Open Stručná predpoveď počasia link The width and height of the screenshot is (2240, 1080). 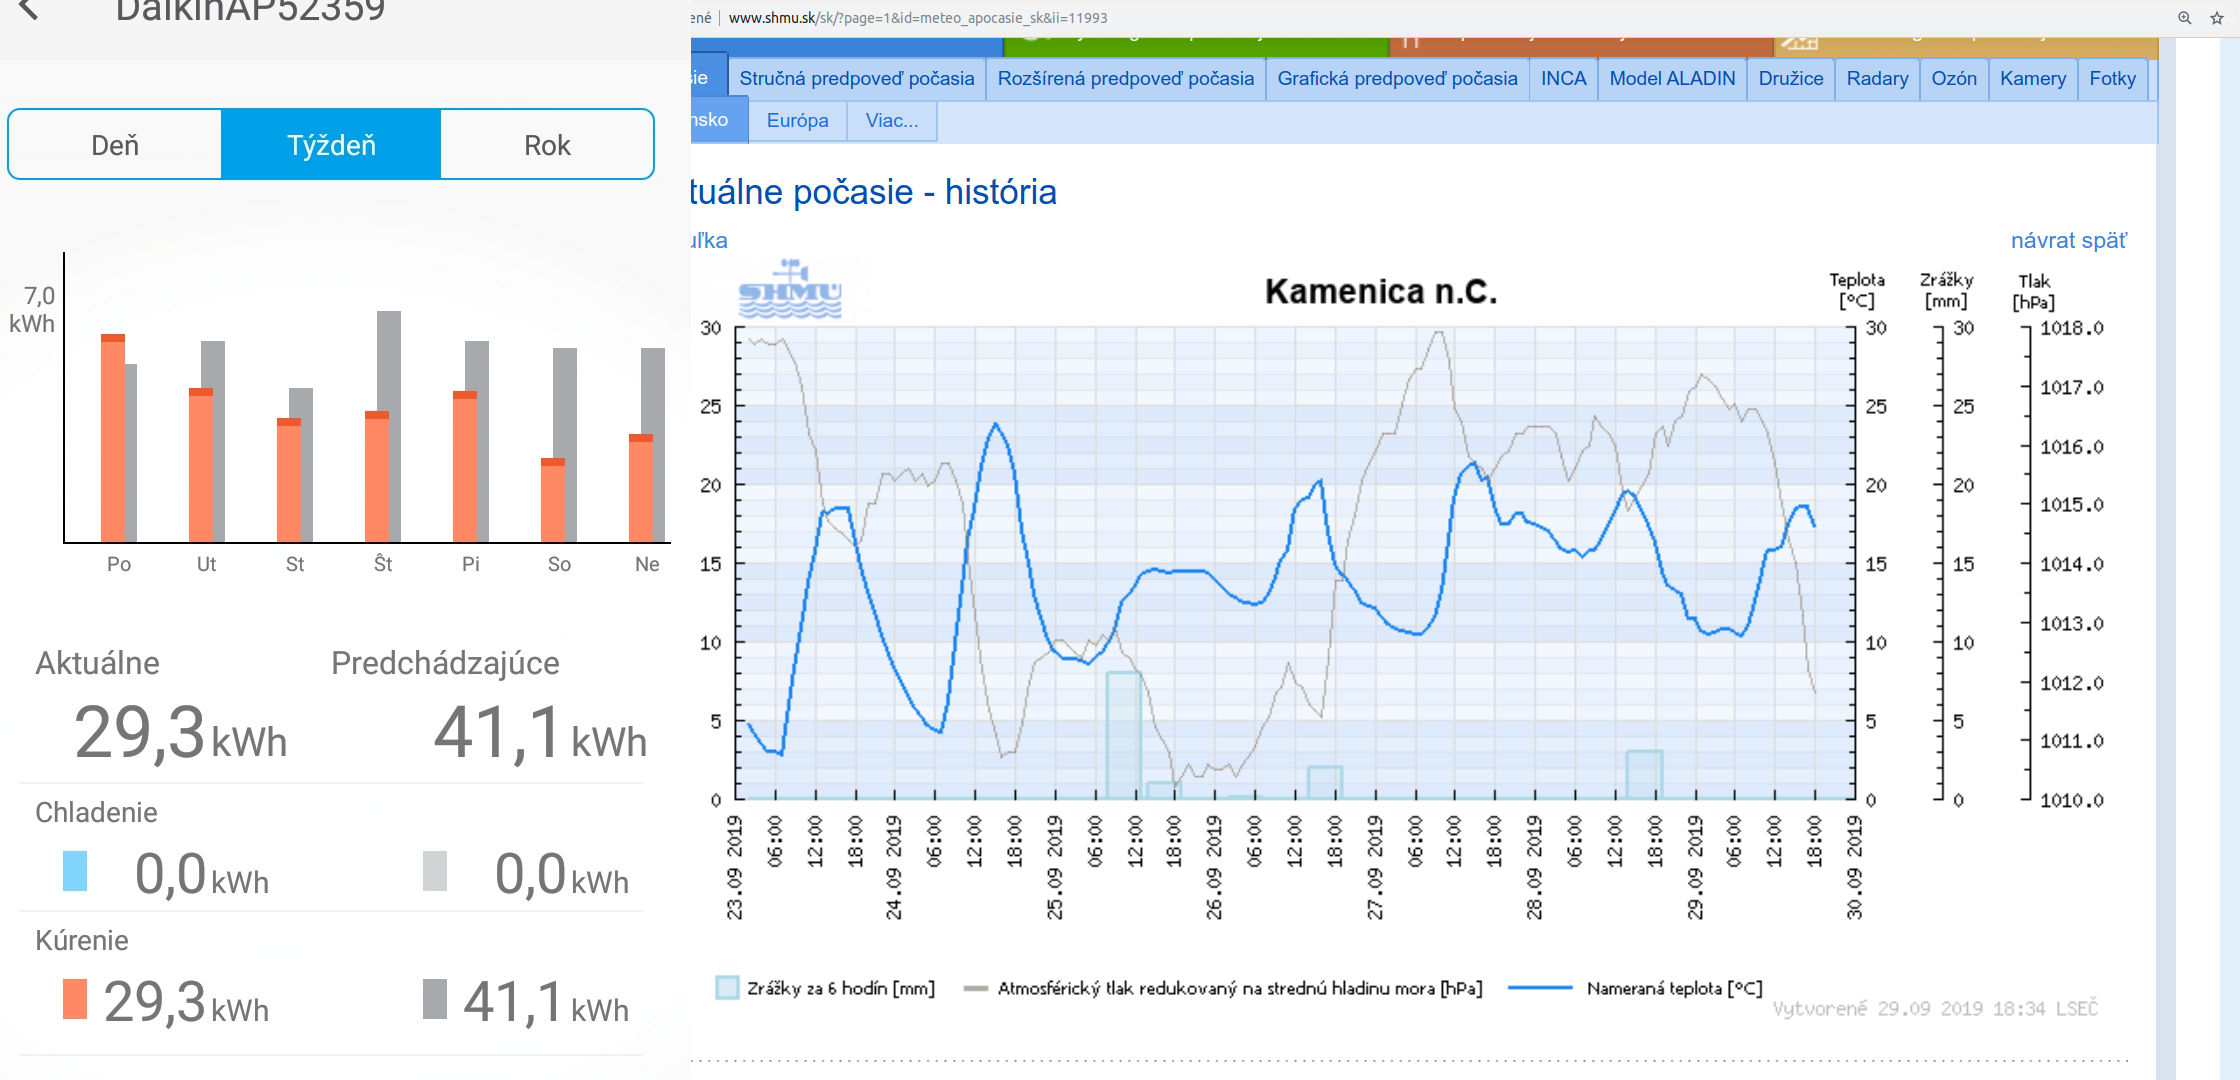857,78
